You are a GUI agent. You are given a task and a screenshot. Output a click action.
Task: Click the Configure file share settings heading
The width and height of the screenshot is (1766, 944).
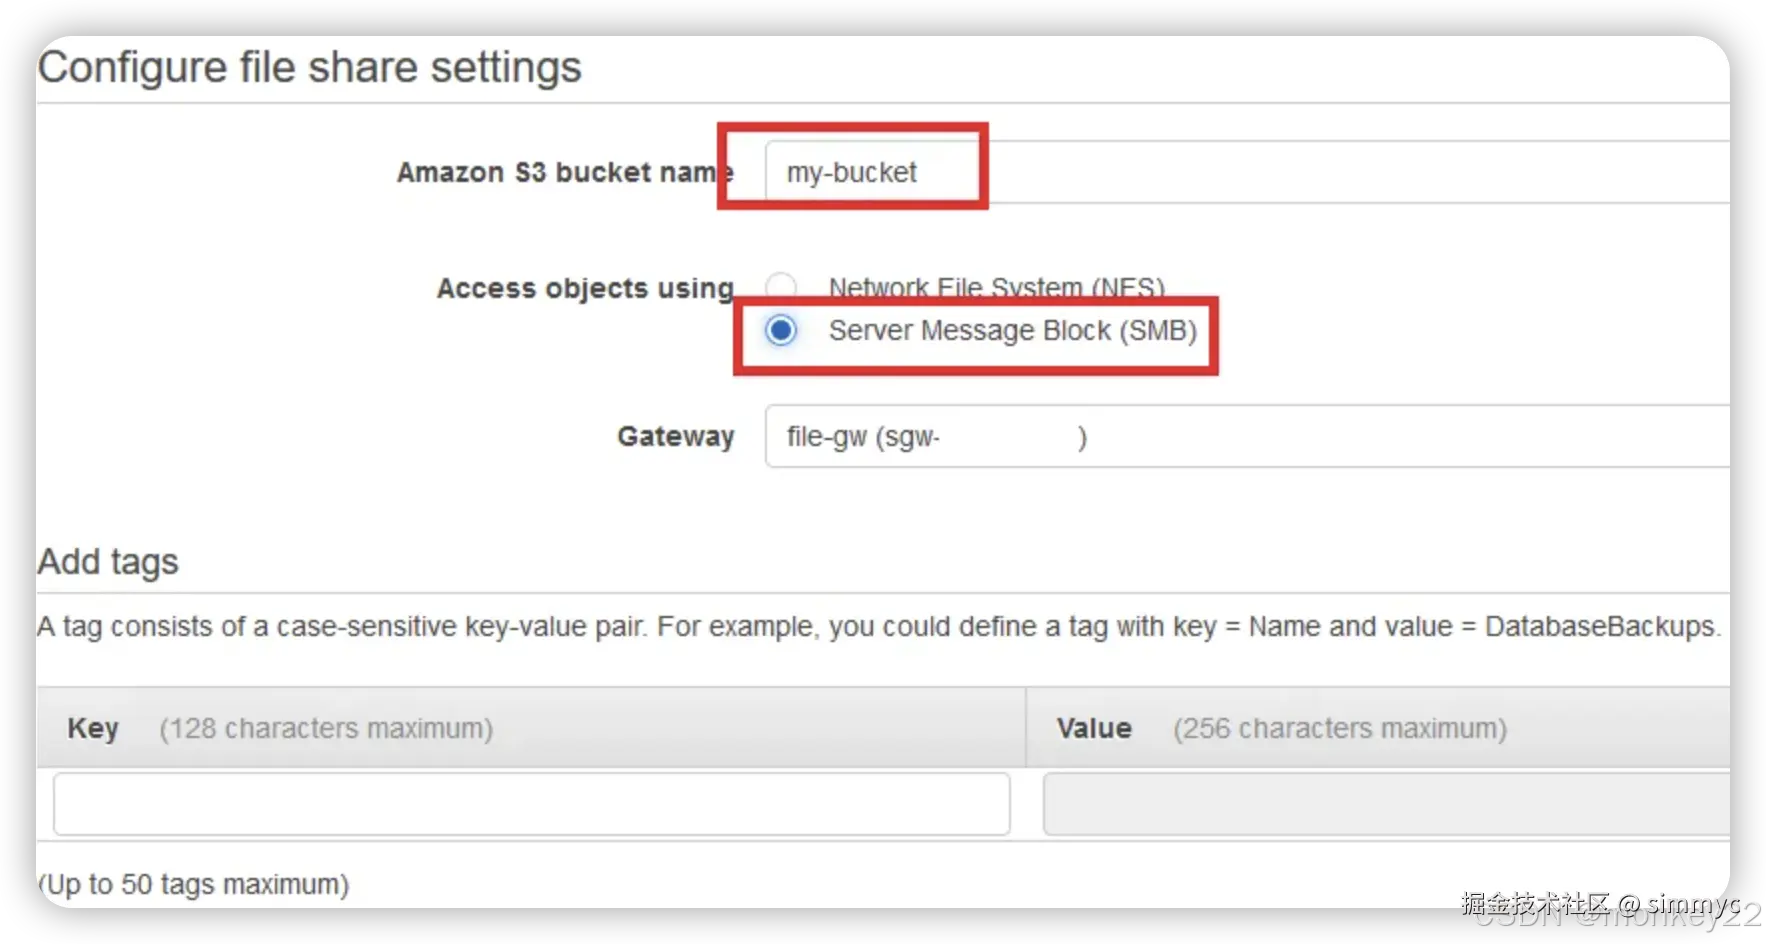coord(310,68)
